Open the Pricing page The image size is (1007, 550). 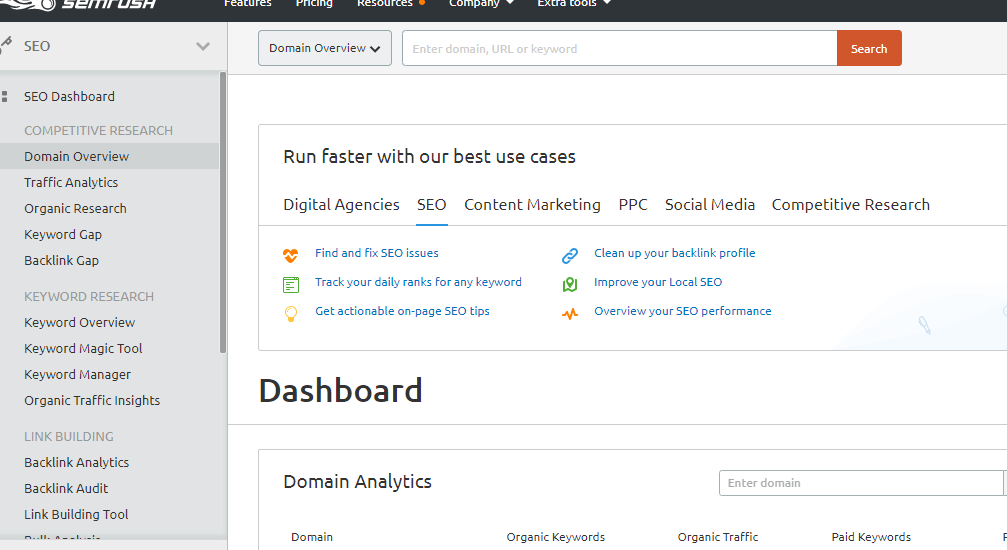[314, 3]
